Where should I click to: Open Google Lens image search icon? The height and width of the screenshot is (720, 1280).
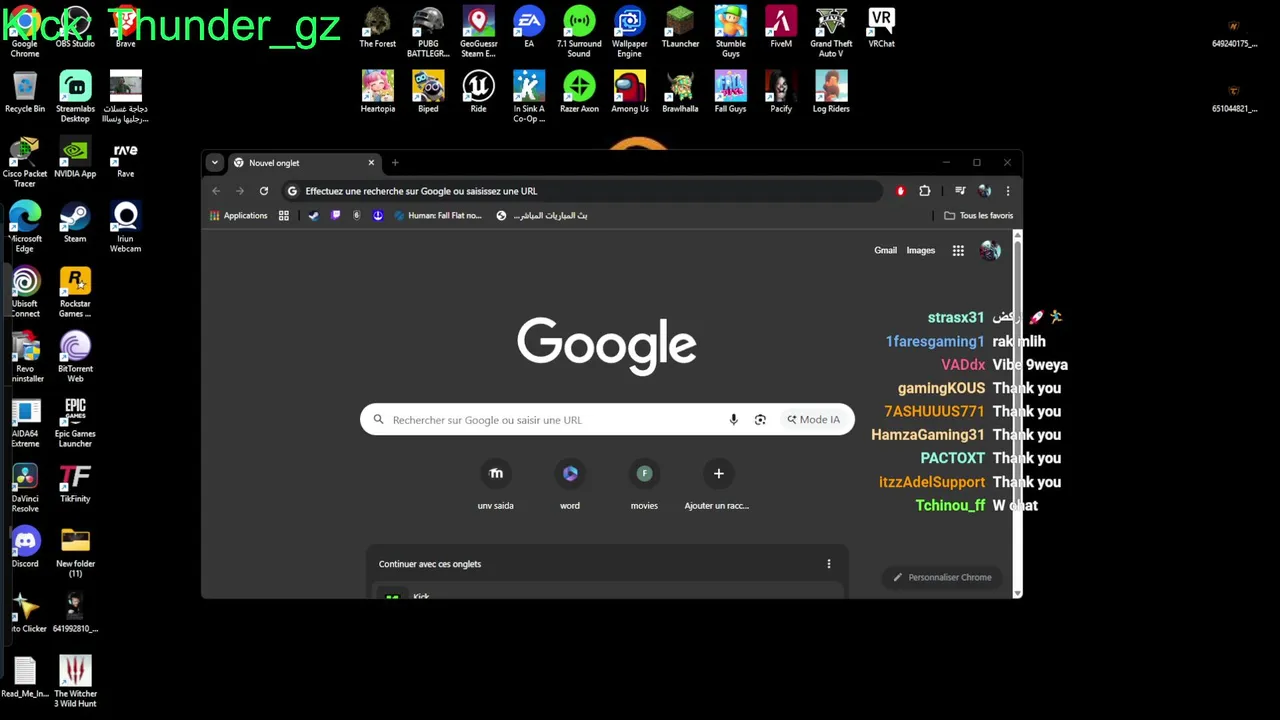[760, 420]
